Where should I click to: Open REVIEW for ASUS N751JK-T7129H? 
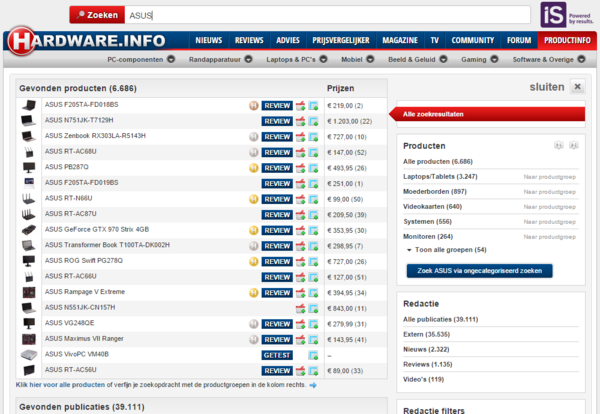pyautogui.click(x=277, y=120)
